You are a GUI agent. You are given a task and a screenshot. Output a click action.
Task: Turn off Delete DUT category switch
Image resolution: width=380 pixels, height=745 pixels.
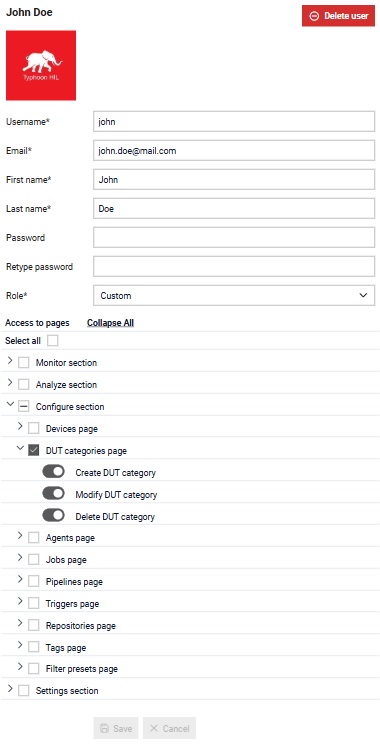53,515
